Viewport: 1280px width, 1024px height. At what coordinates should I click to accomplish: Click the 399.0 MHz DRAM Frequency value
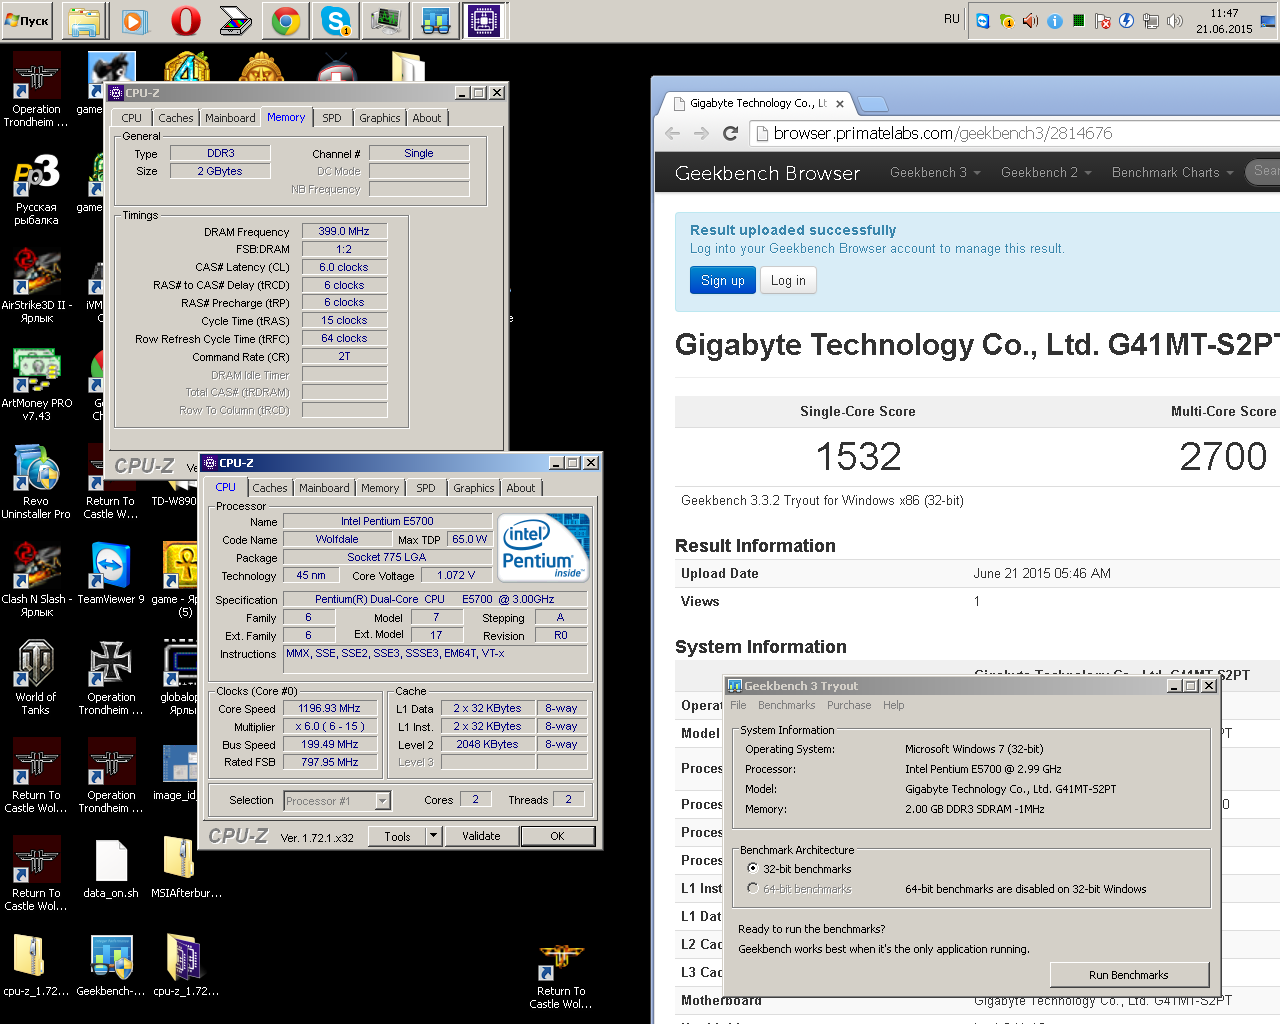(x=344, y=231)
